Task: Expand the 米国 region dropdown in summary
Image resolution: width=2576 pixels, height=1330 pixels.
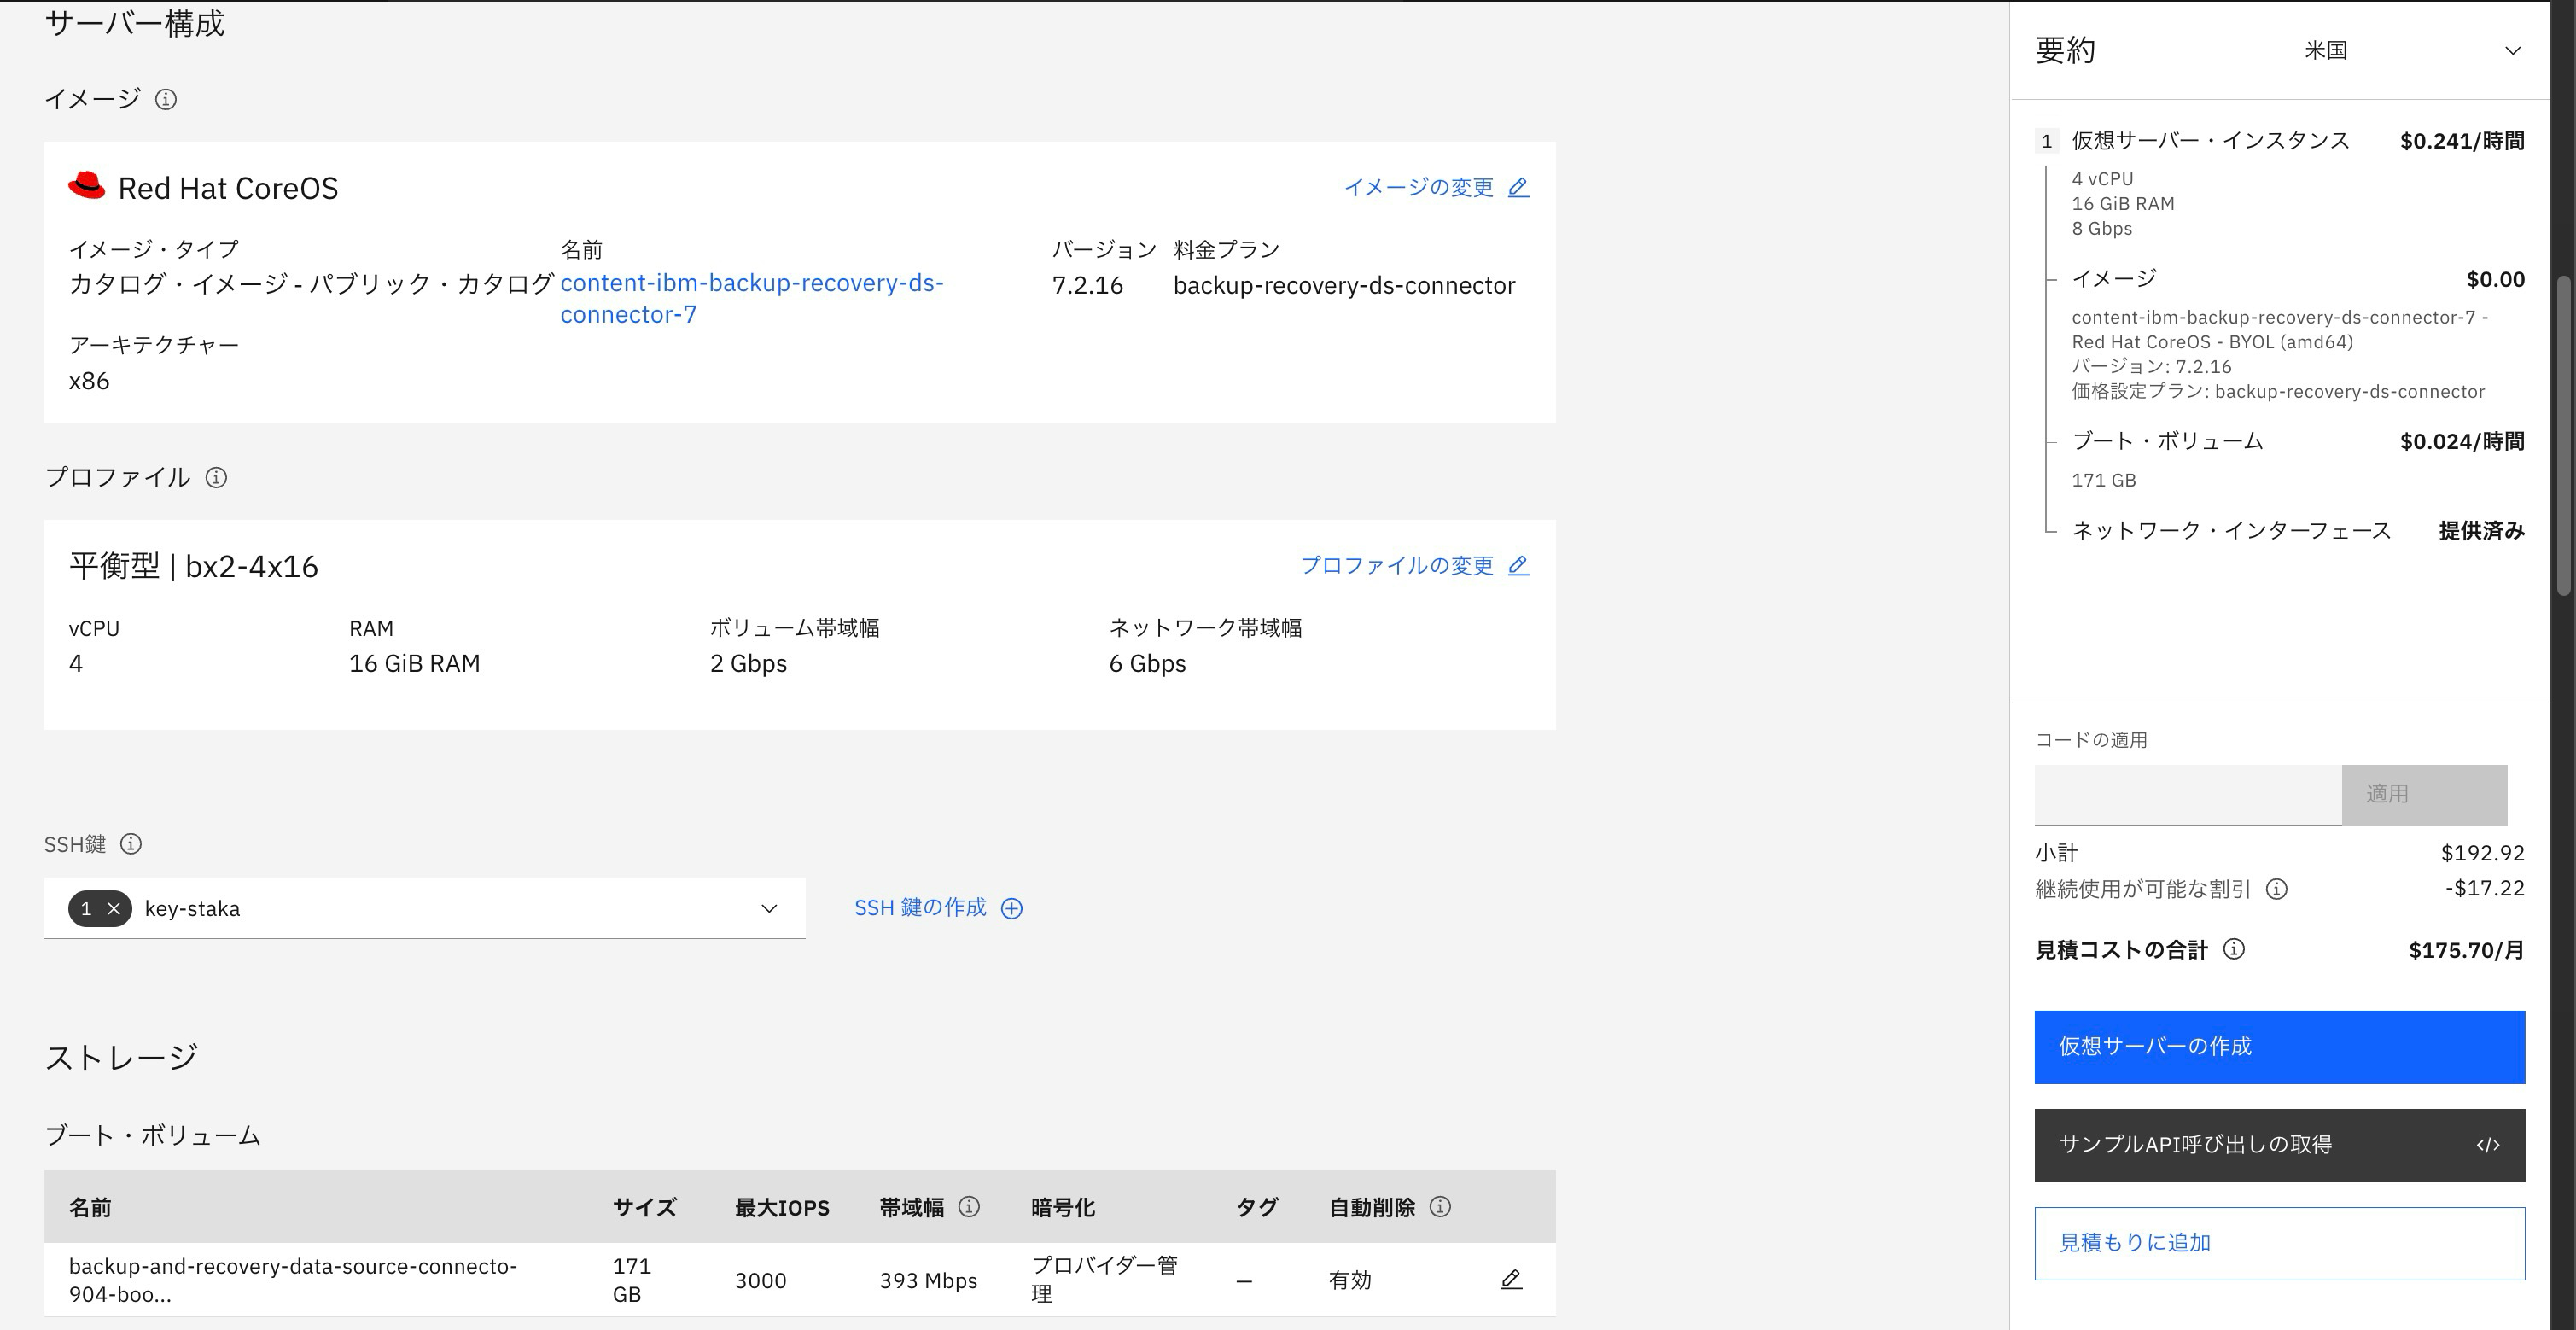Action: pos(2512,51)
